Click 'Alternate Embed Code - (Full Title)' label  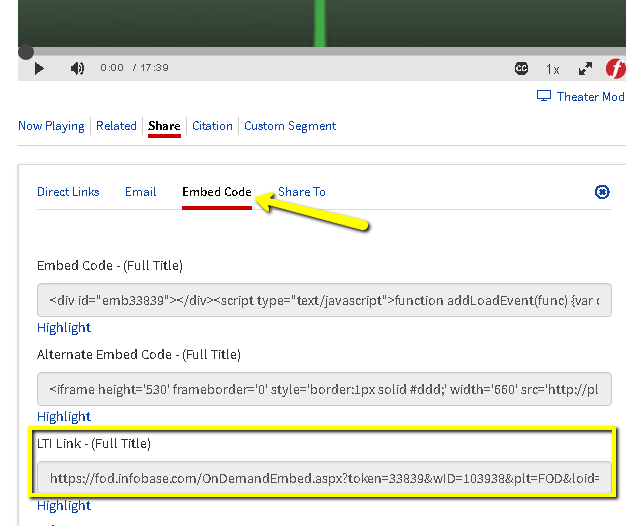click(x=139, y=355)
